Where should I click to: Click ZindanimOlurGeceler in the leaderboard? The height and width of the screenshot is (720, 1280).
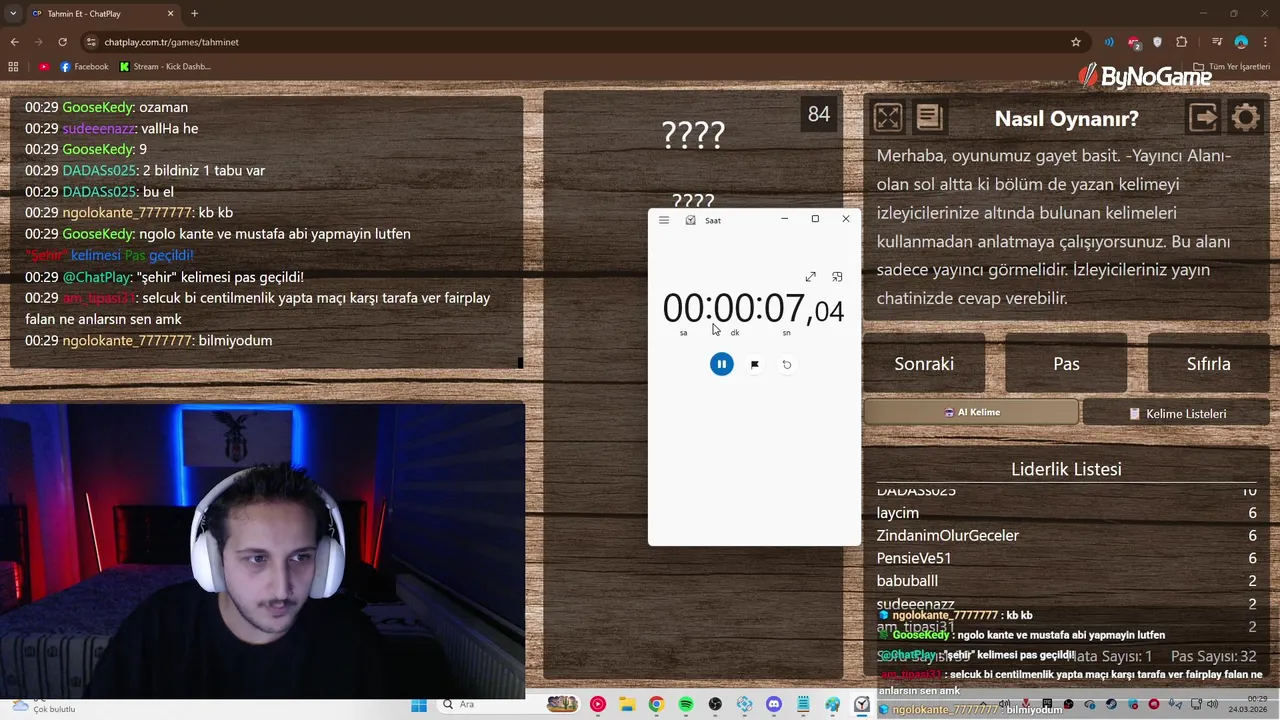[948, 536]
